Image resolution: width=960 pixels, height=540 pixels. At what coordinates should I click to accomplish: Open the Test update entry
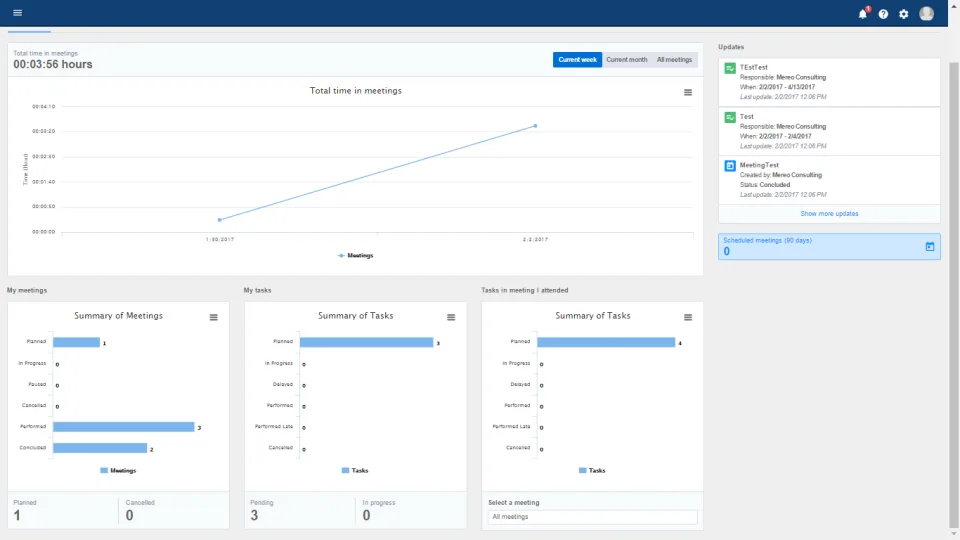[x=829, y=131]
